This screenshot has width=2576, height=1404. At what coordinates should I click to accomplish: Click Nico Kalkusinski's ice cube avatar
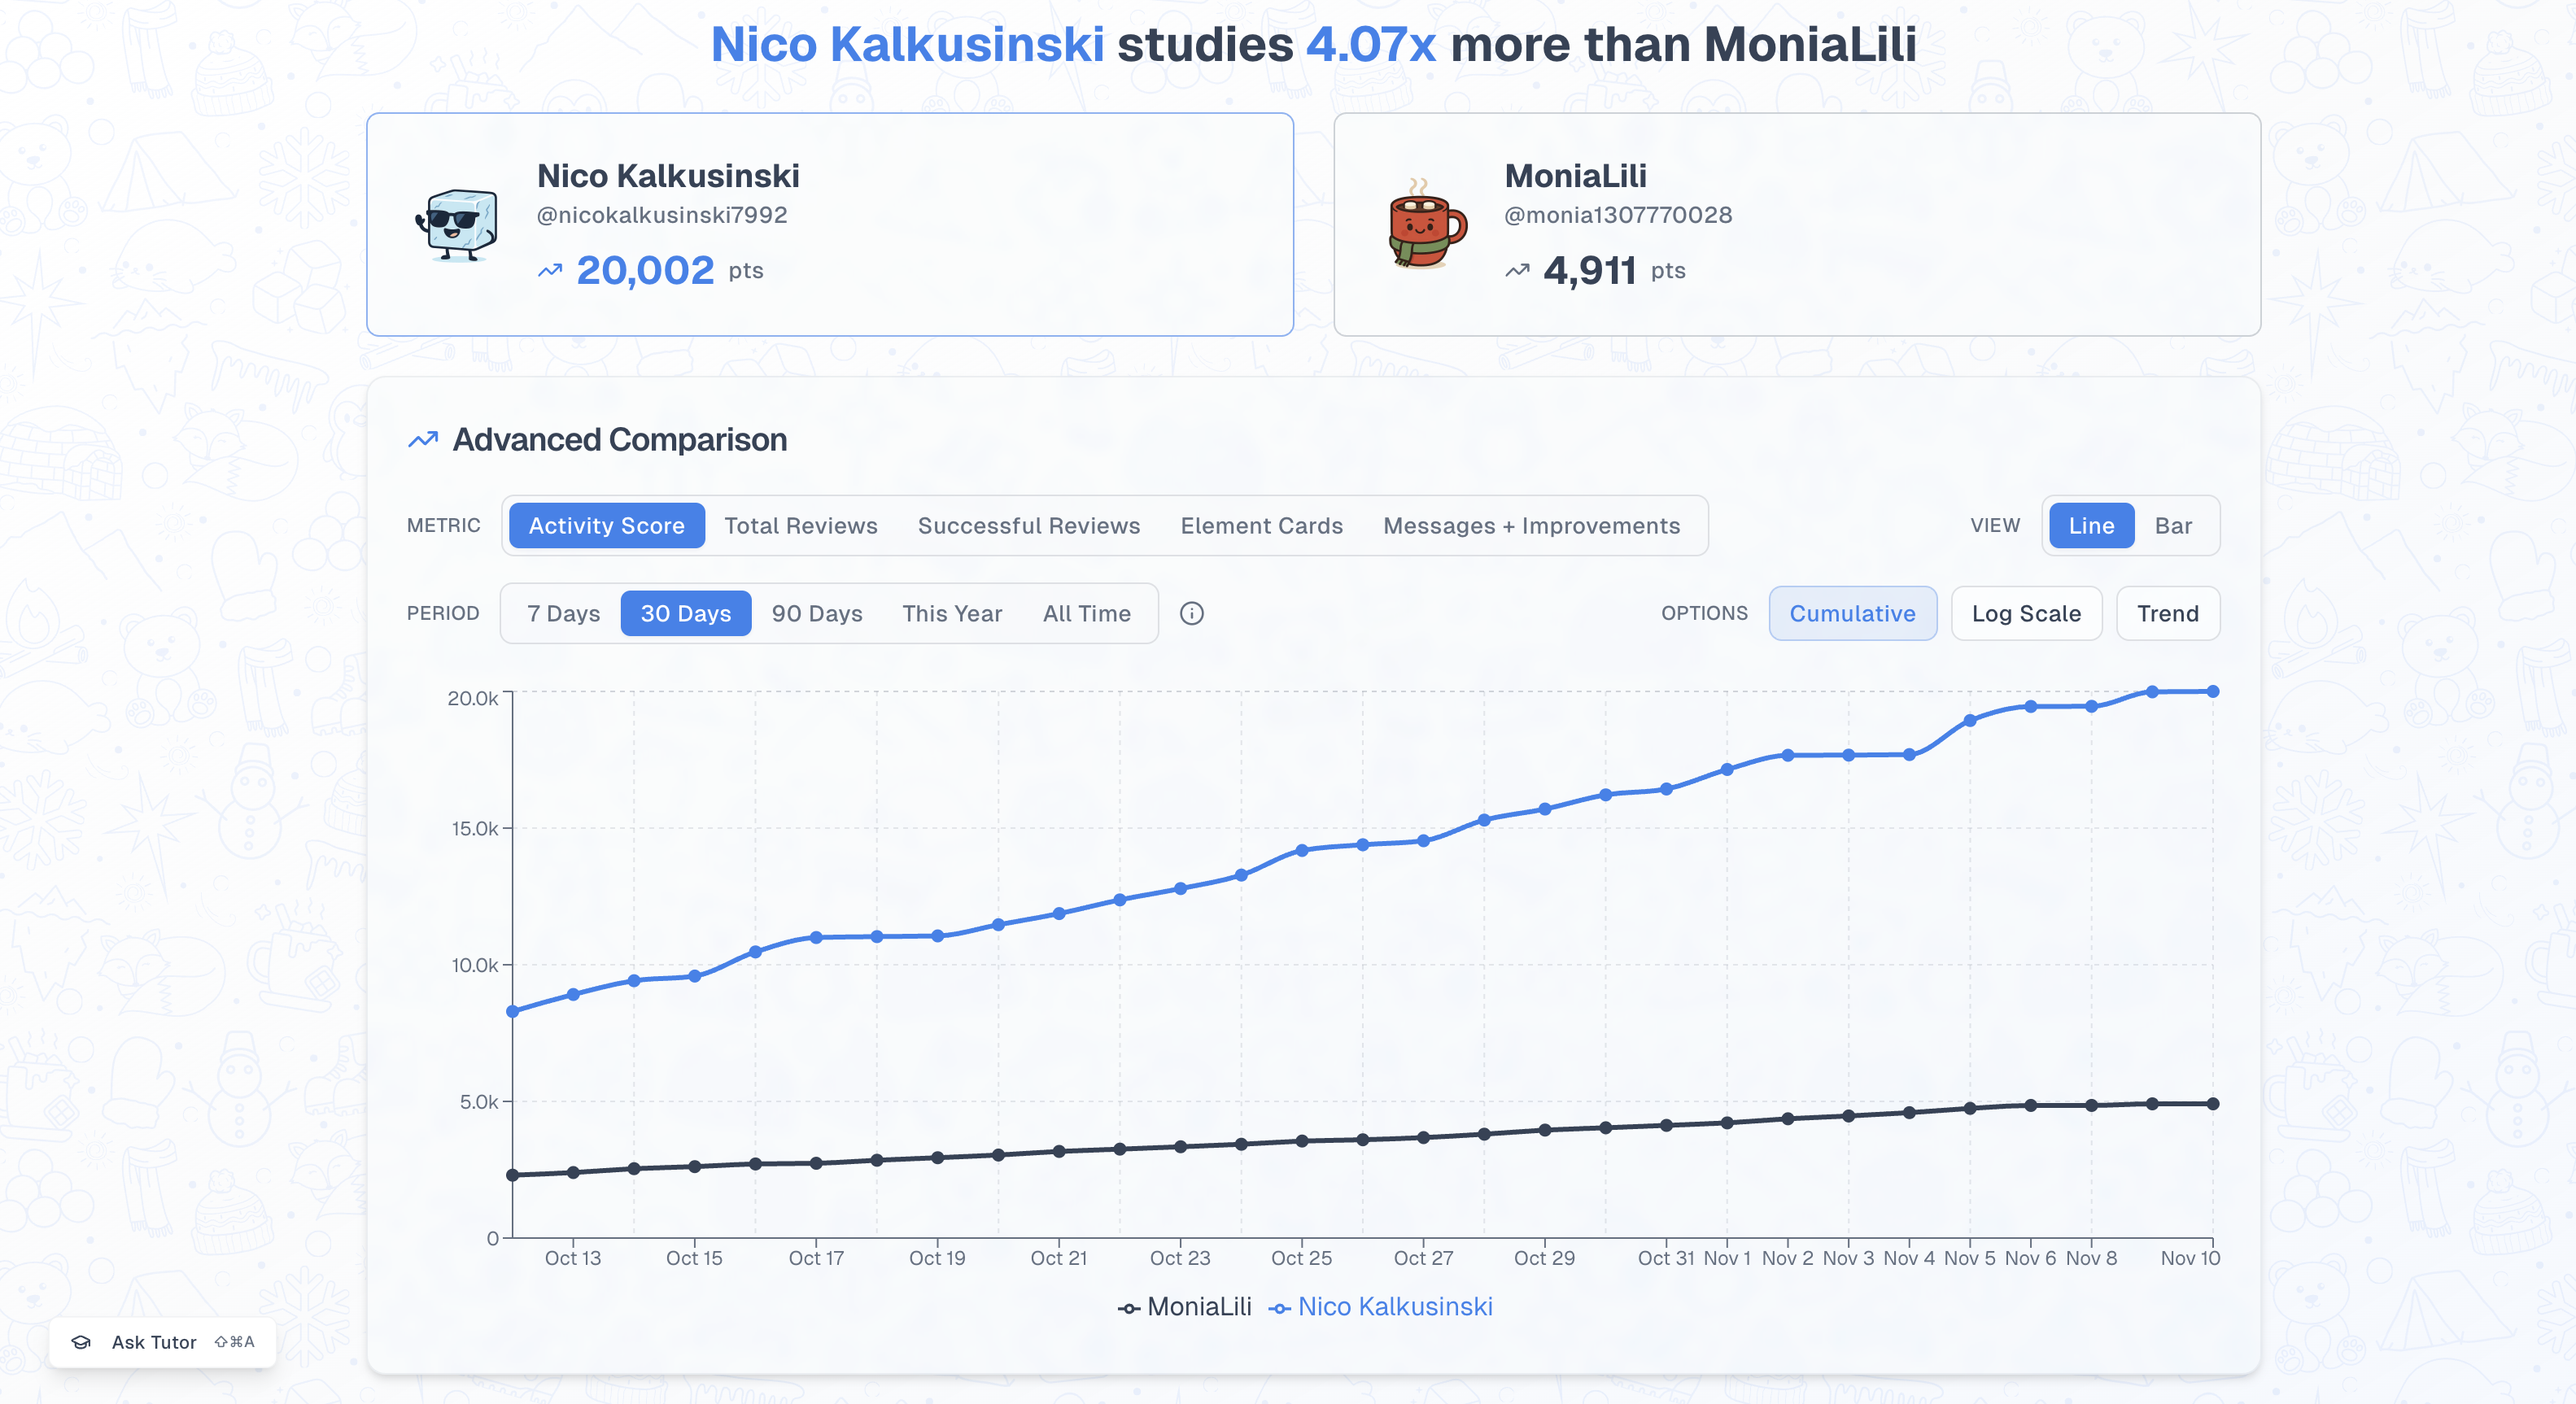pos(457,224)
